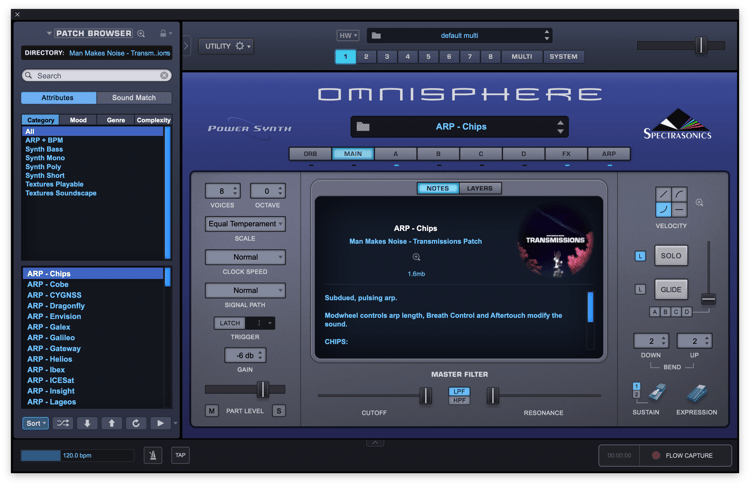Collapse the patch browser side arrow

[x=186, y=46]
